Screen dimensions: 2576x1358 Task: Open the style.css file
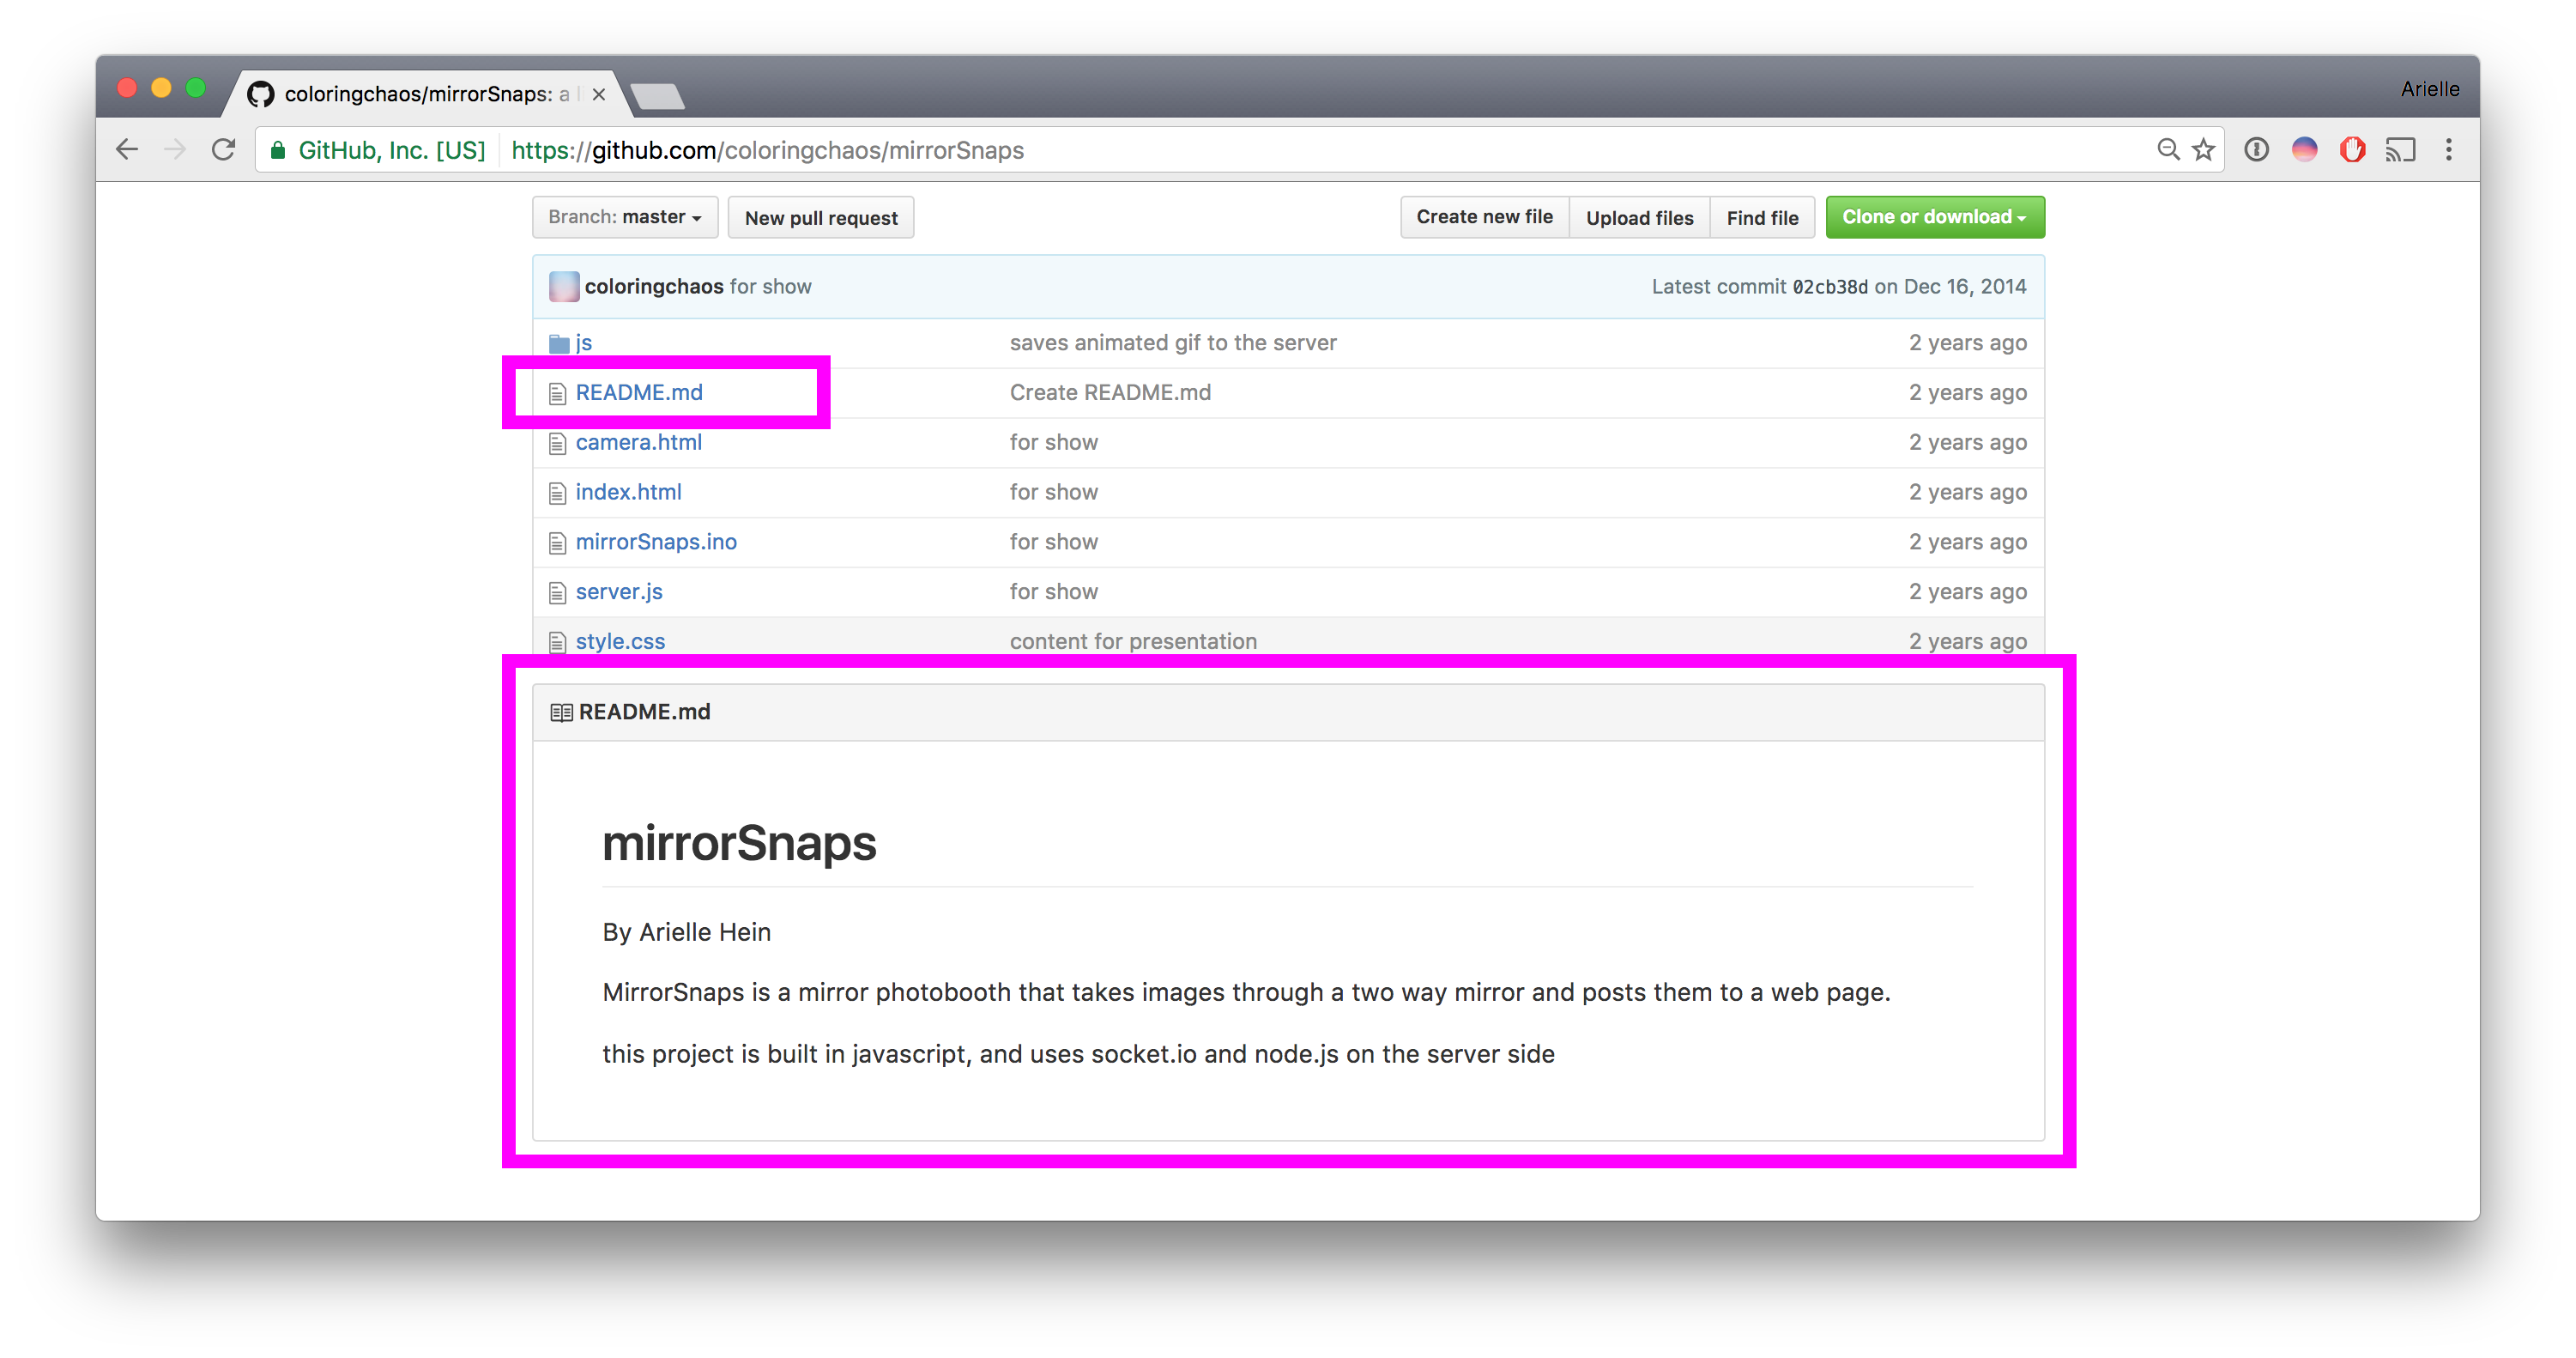tap(620, 641)
